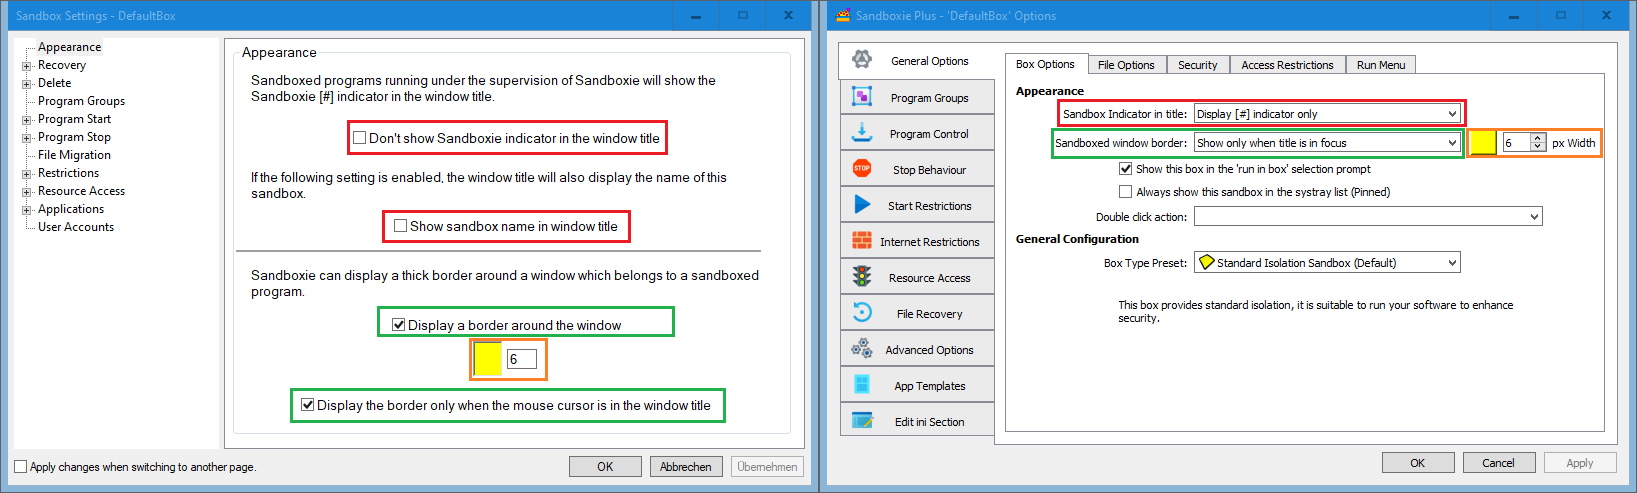Click the yellow border color swatch beside px Width

pyautogui.click(x=1483, y=143)
